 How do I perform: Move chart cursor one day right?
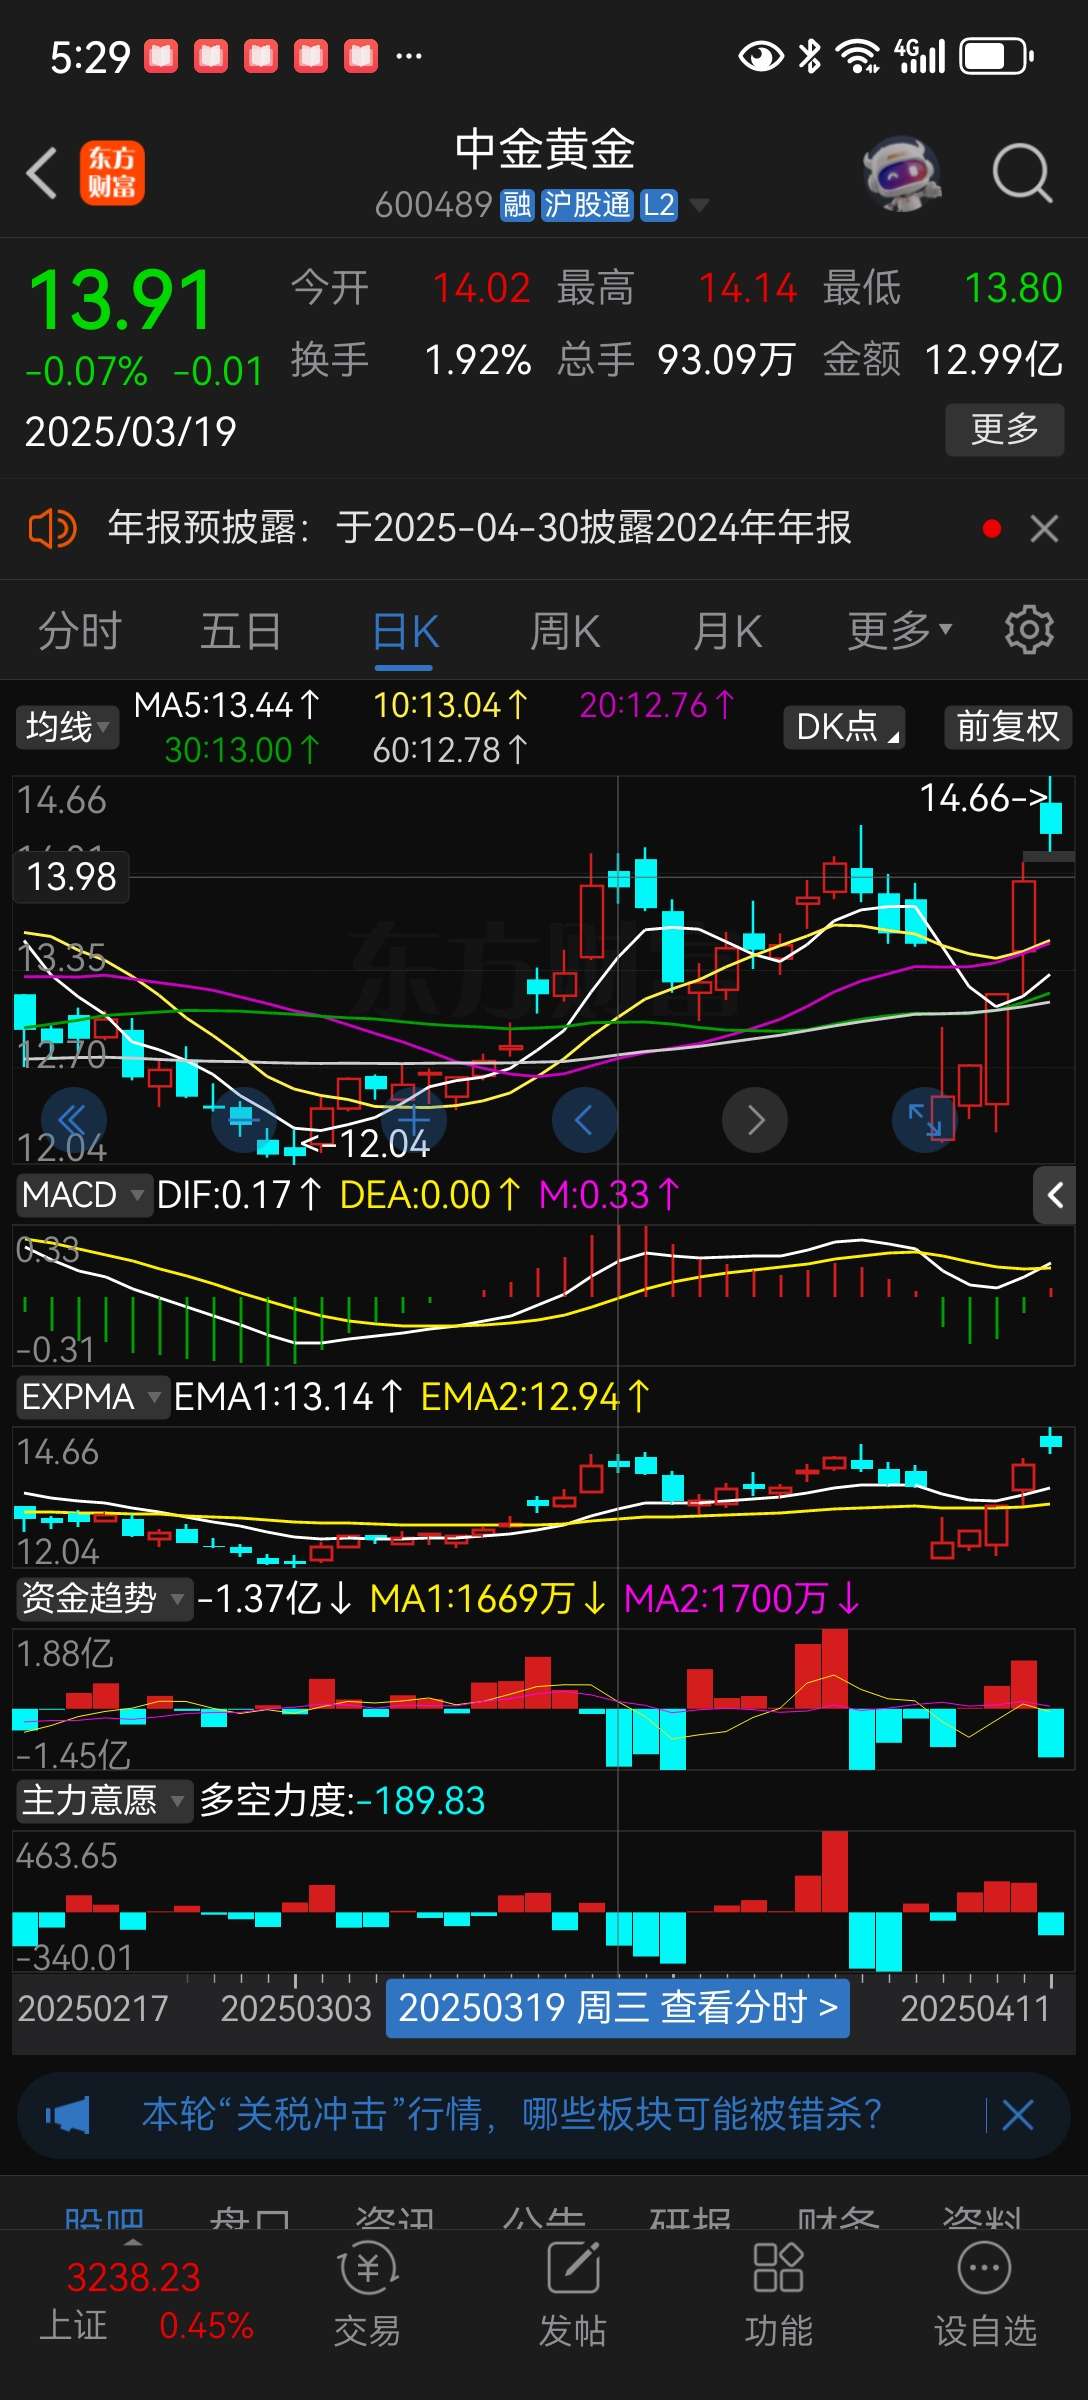pyautogui.click(x=755, y=1119)
